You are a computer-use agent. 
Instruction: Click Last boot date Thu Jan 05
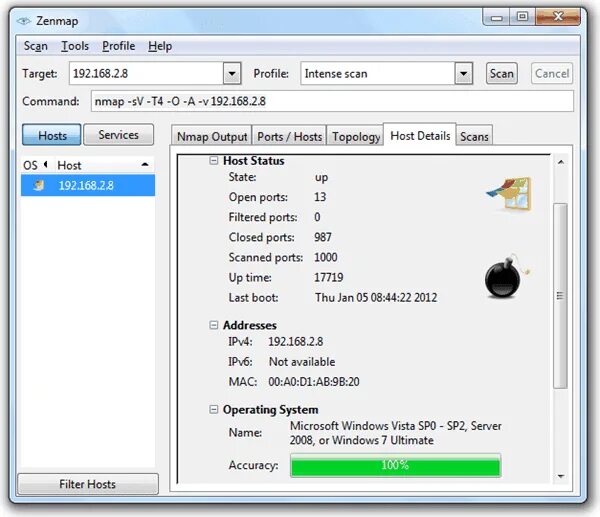pyautogui.click(x=376, y=298)
